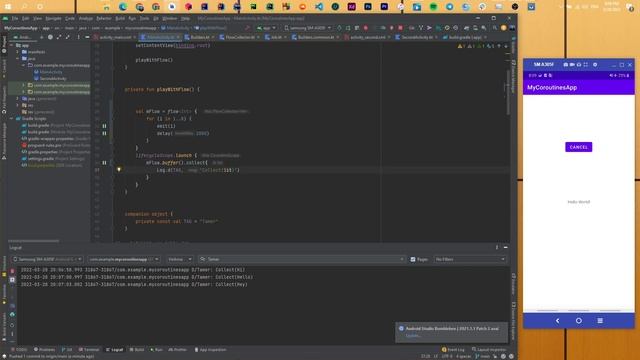
Task: Open the Samsung SM-A305F device selector
Action: click(x=307, y=28)
